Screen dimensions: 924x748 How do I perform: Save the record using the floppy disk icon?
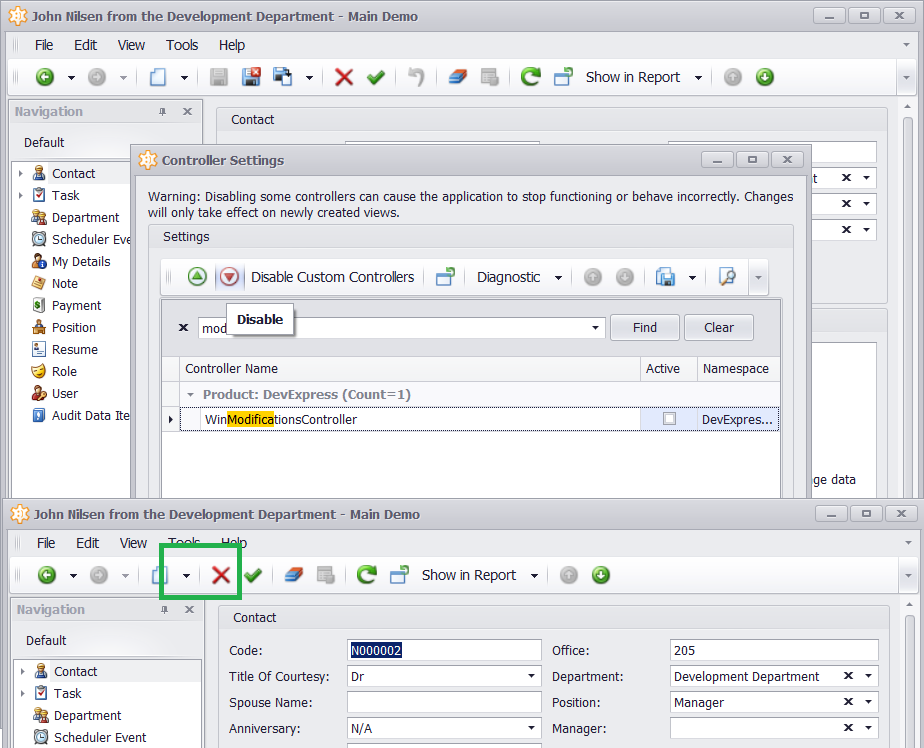[219, 77]
